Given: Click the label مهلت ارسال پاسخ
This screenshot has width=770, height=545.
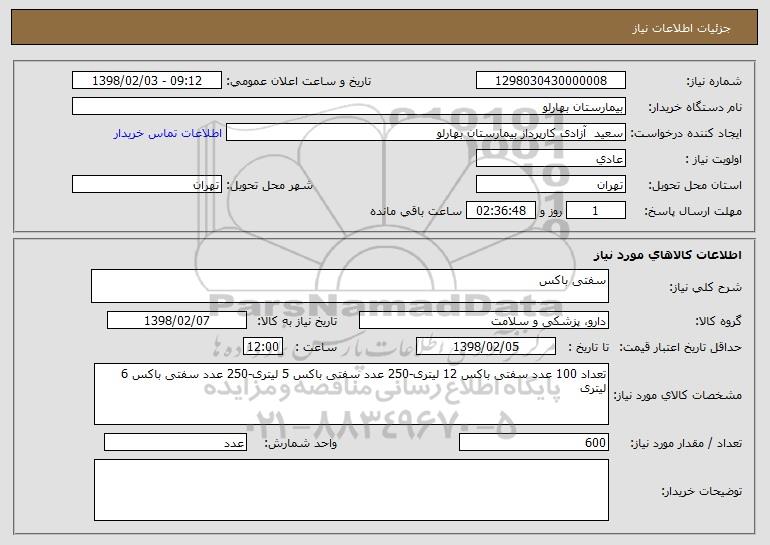Looking at the screenshot, I should [693, 211].
